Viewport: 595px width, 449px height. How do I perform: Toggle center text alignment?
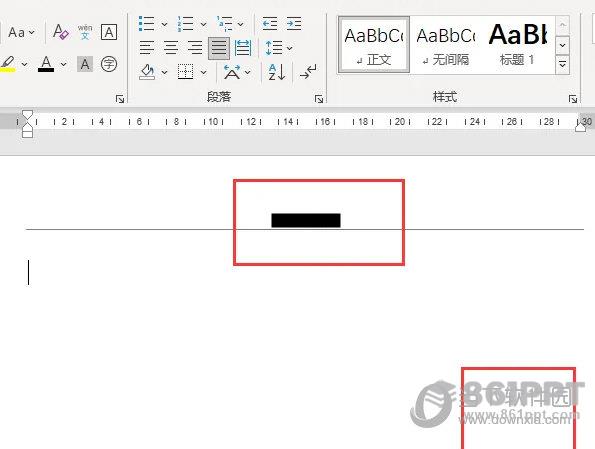pyautogui.click(x=171, y=48)
